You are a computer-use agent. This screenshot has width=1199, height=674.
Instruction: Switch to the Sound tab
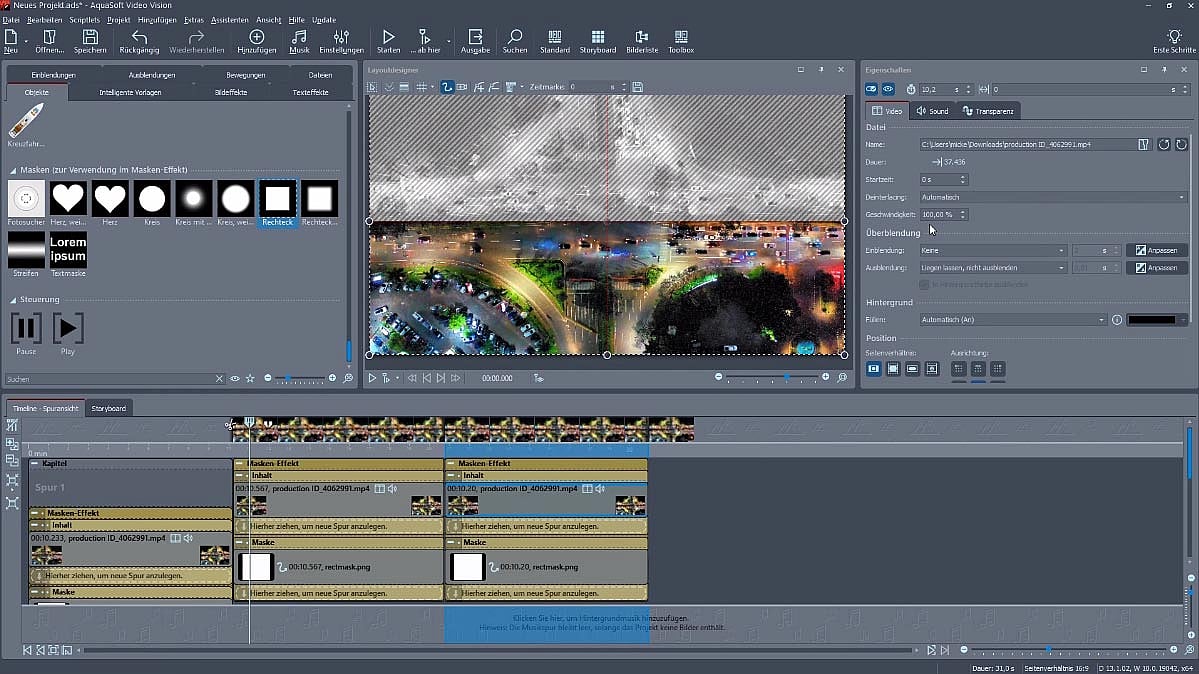pyautogui.click(x=932, y=111)
